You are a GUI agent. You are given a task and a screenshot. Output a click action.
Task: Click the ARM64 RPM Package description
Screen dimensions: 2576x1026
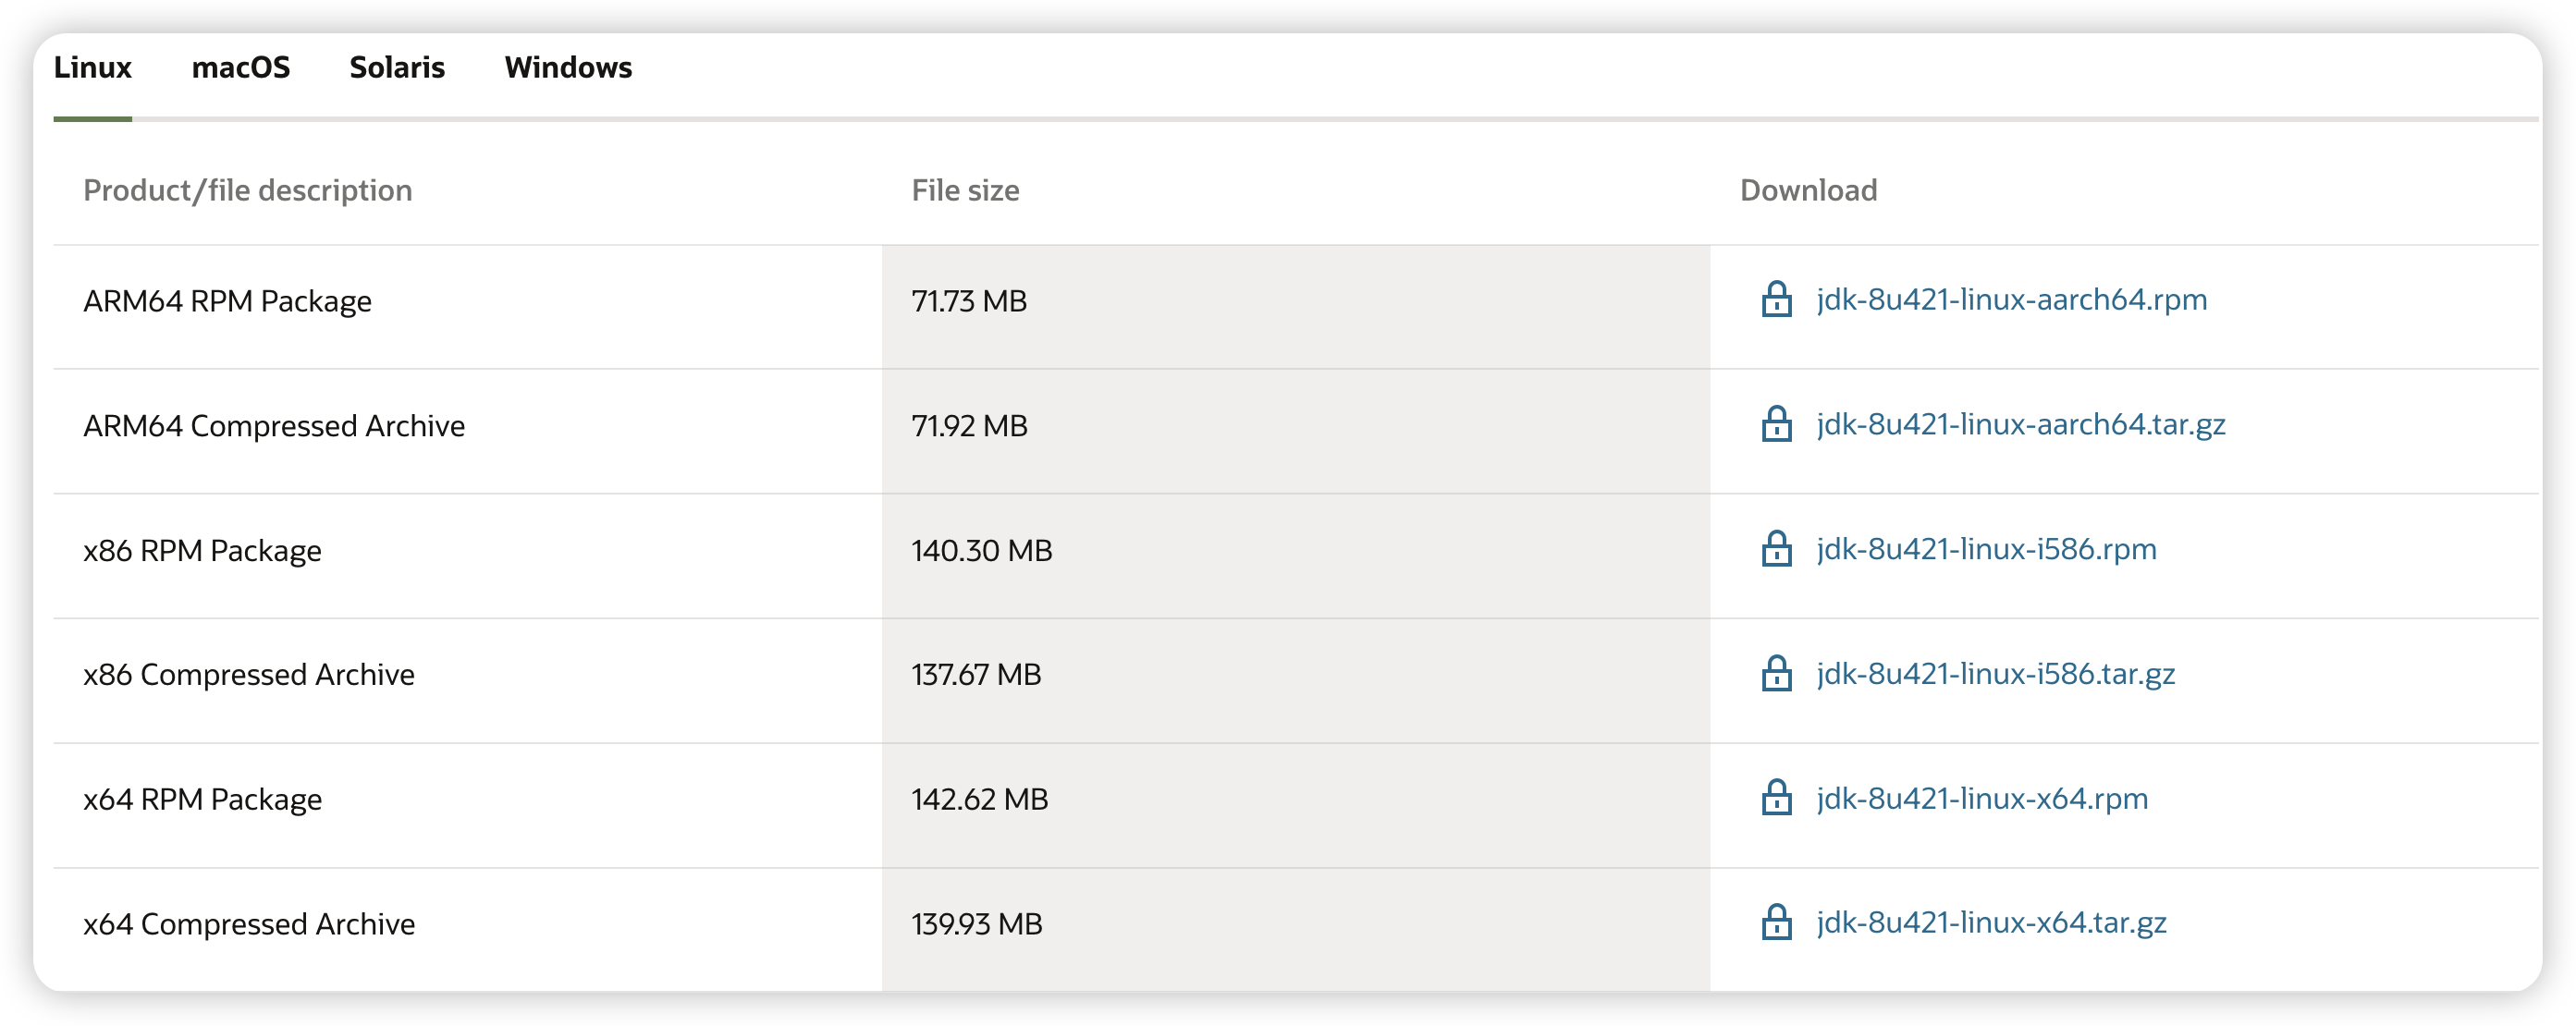[227, 301]
